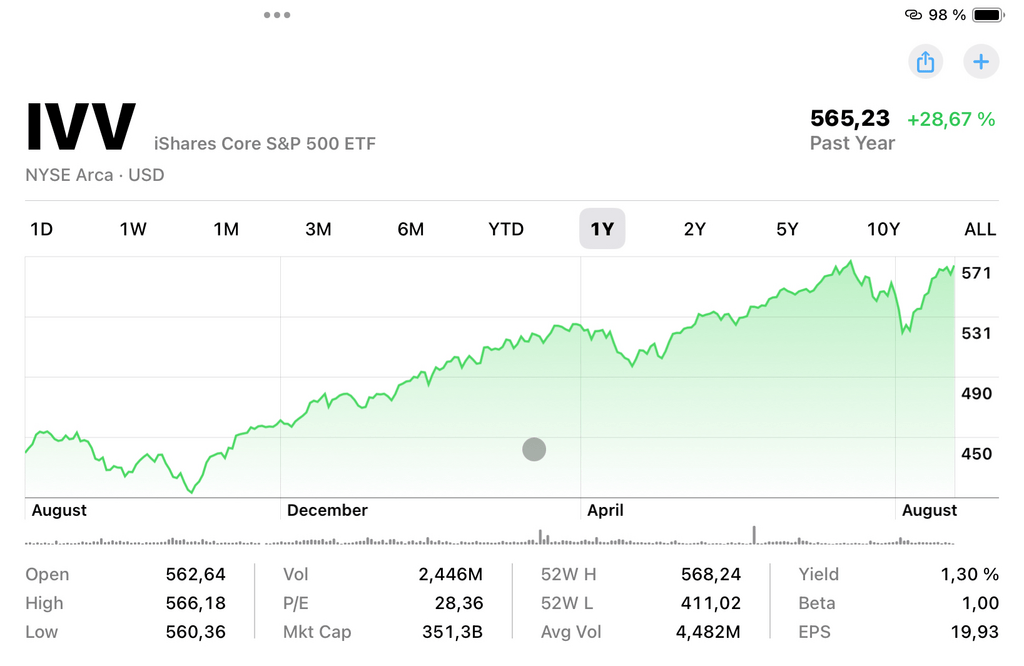Select the 6M chart period
This screenshot has width=1024, height=666.
[x=411, y=229]
